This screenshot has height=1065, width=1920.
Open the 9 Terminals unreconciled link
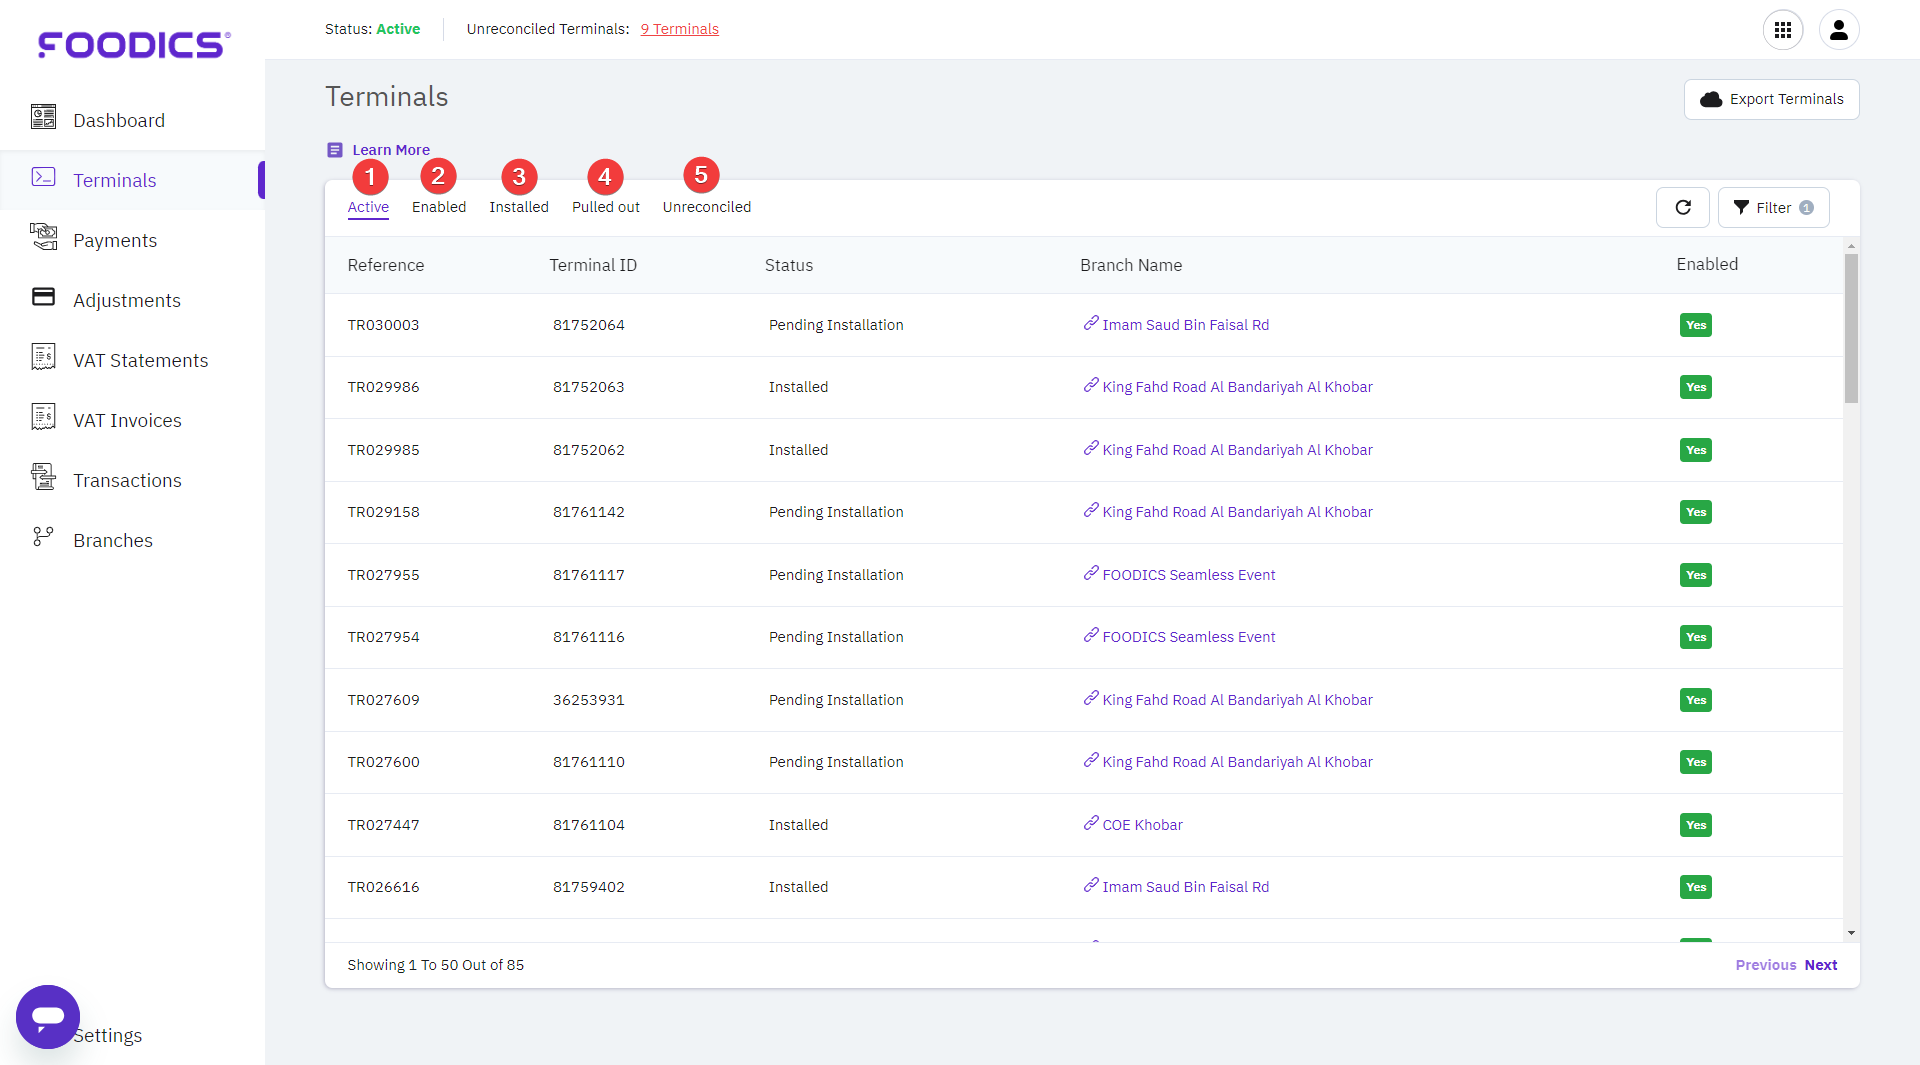pos(680,29)
